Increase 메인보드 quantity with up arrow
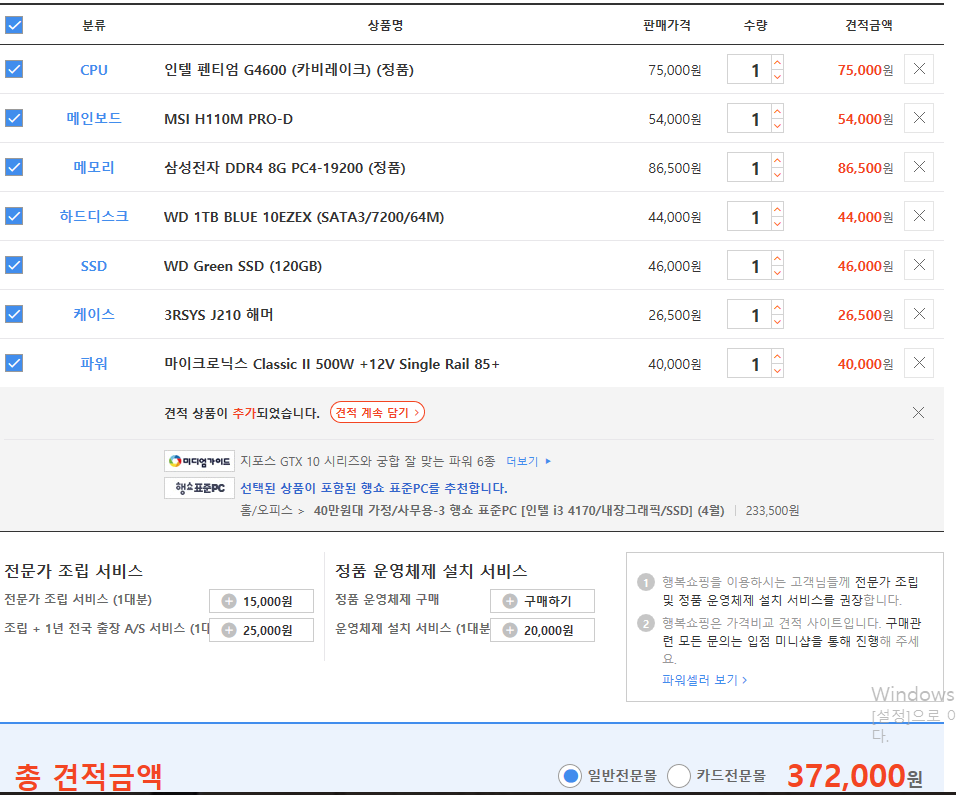The width and height of the screenshot is (956, 795). [x=777, y=111]
